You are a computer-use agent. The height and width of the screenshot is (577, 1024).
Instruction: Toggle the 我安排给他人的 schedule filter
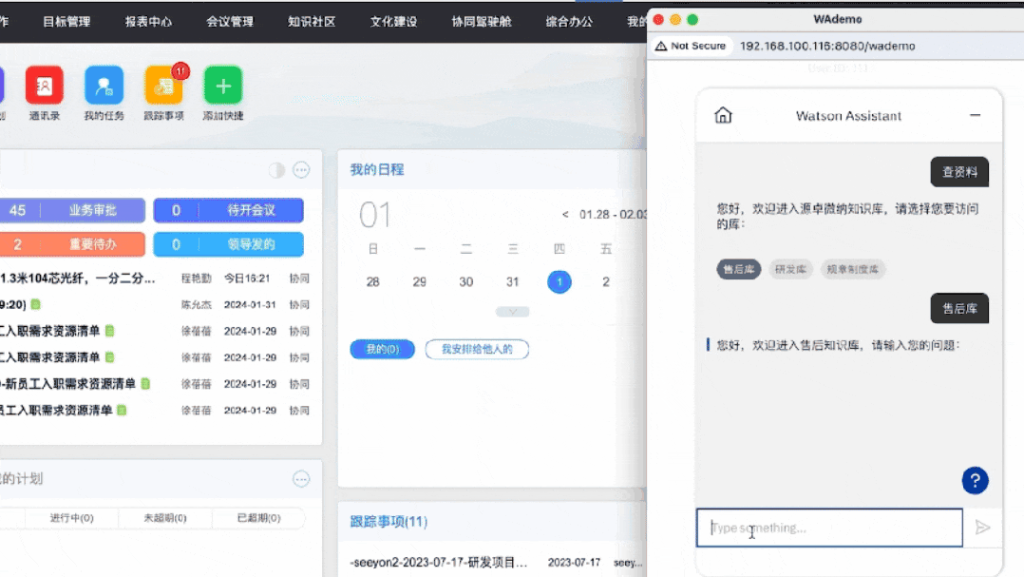pos(477,349)
